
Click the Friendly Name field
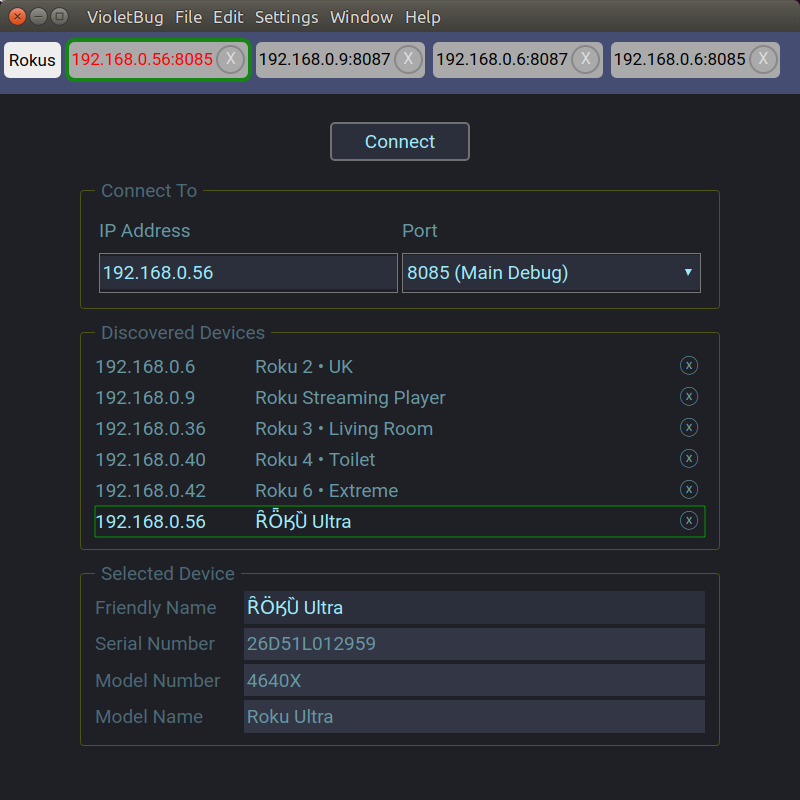point(474,608)
